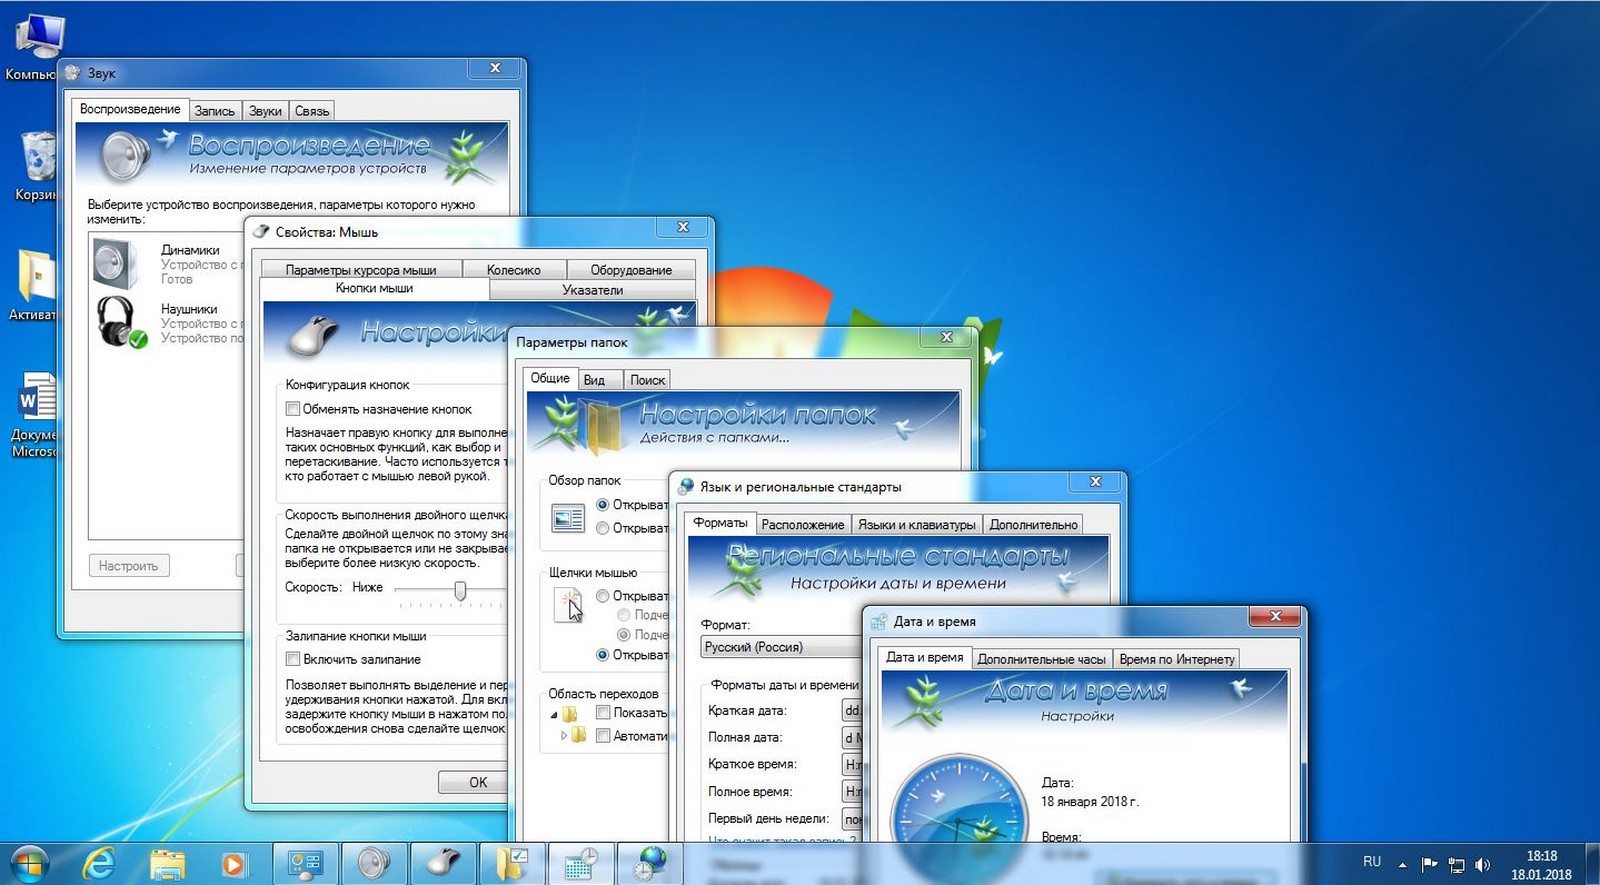The height and width of the screenshot is (885, 1600).
Task: Open the Краткая дата format dropdown
Action: pos(852,710)
